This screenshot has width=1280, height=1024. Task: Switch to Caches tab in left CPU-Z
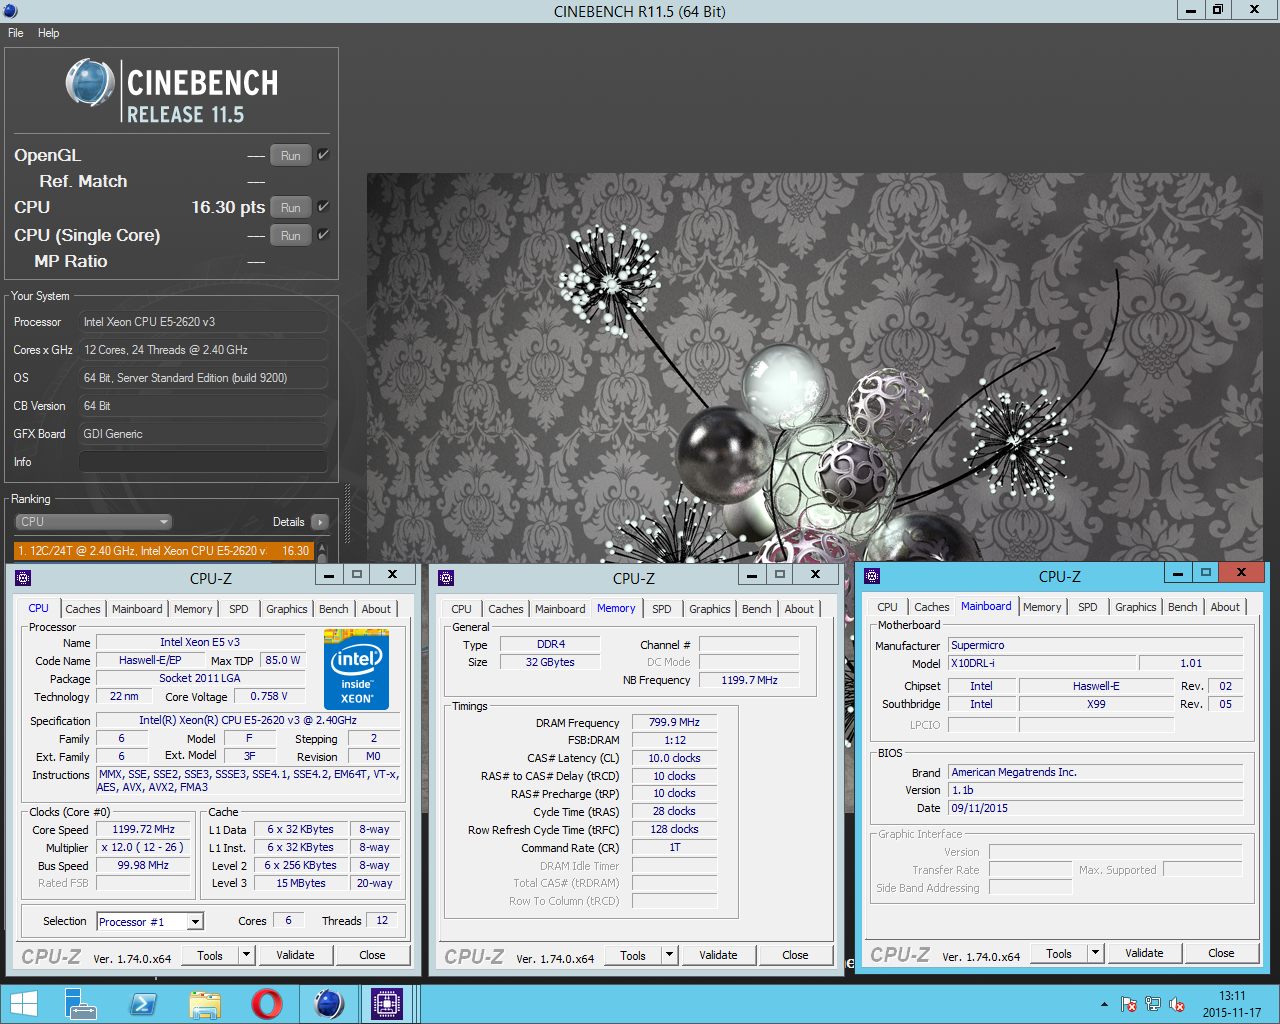coord(83,609)
